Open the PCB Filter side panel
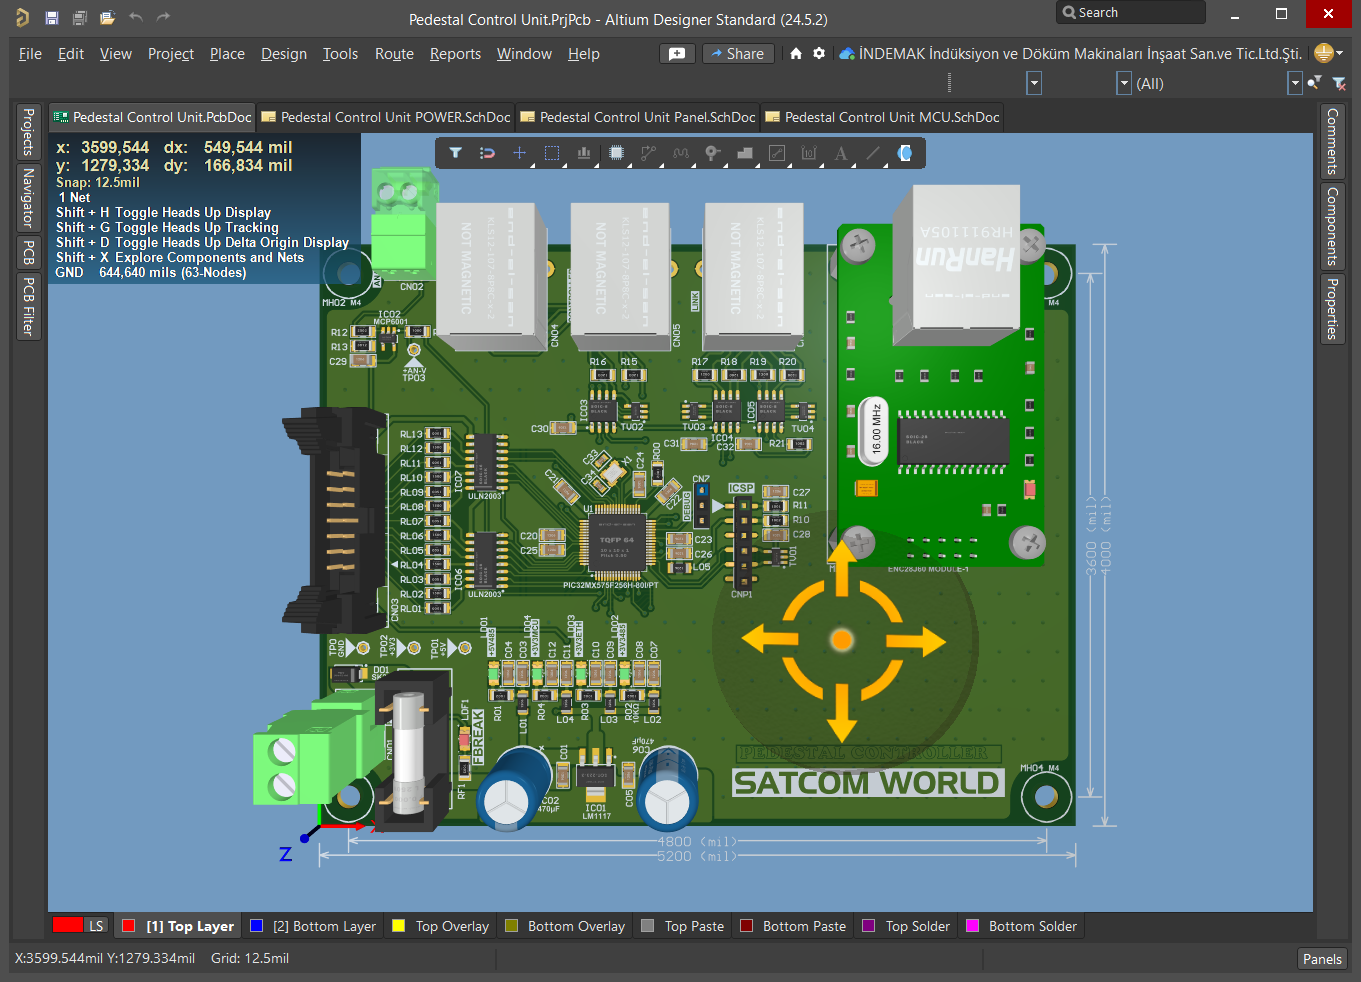 29,306
